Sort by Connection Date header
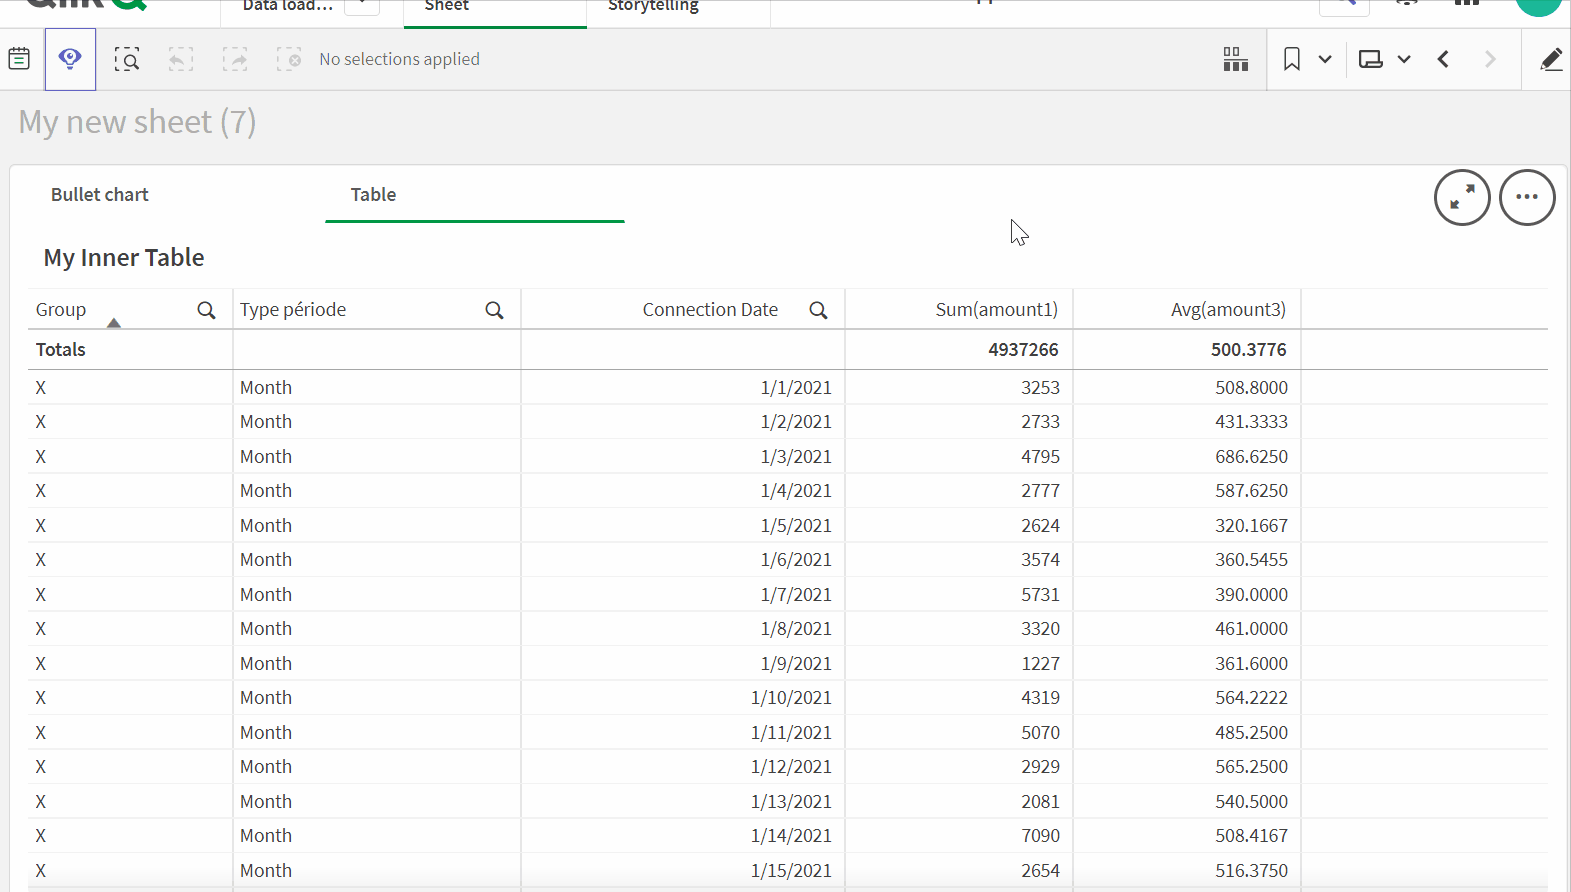1571x892 pixels. [710, 310]
